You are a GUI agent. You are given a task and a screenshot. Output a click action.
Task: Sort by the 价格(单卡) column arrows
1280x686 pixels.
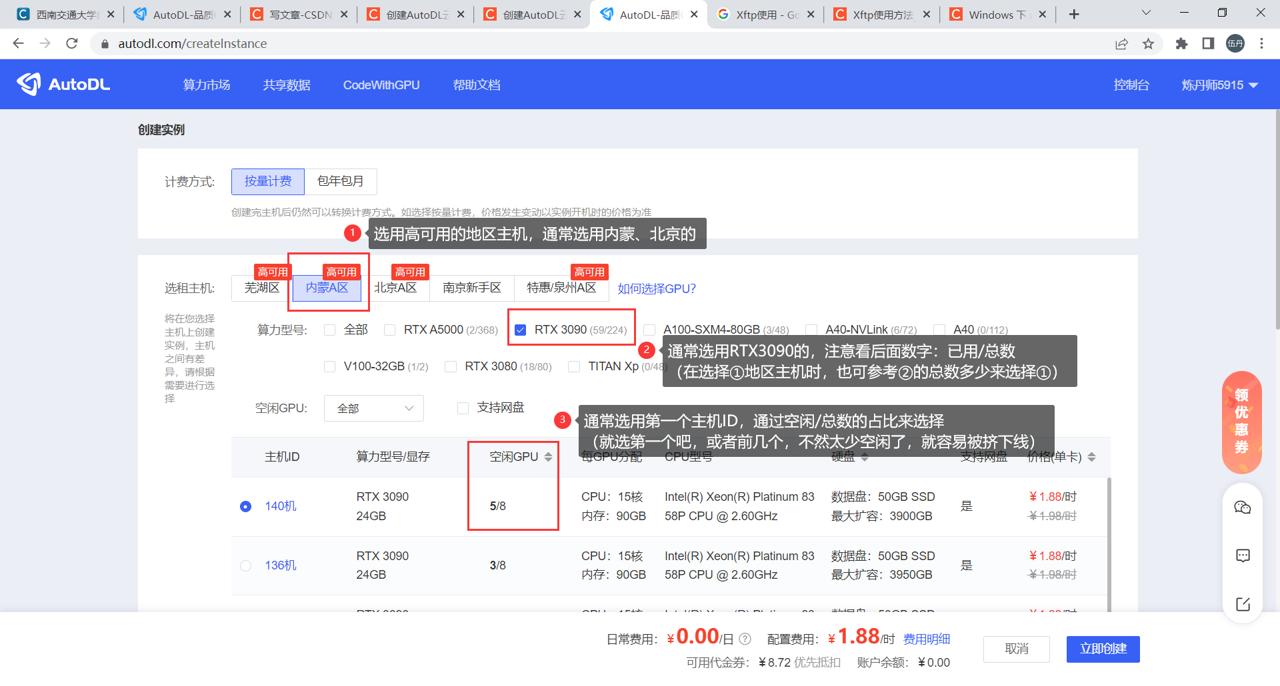[x=1091, y=457]
